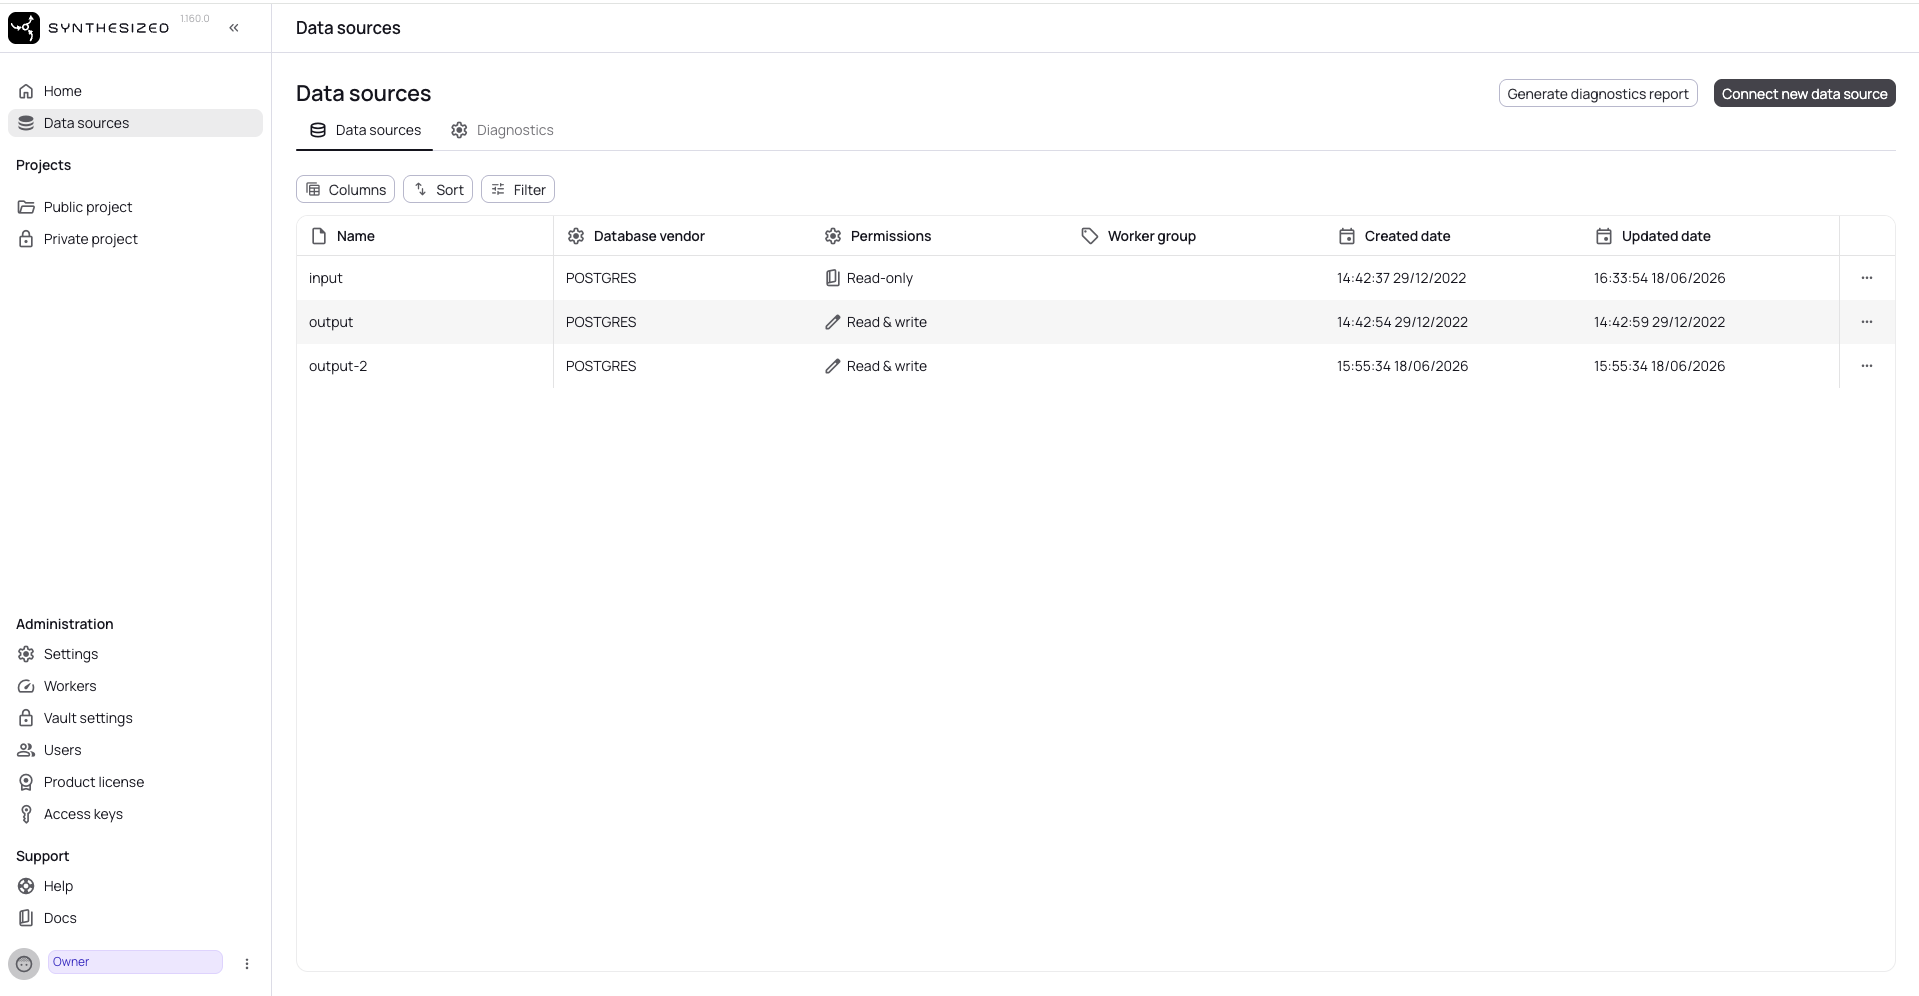Open the Sort options
The width and height of the screenshot is (1919, 996).
point(438,190)
